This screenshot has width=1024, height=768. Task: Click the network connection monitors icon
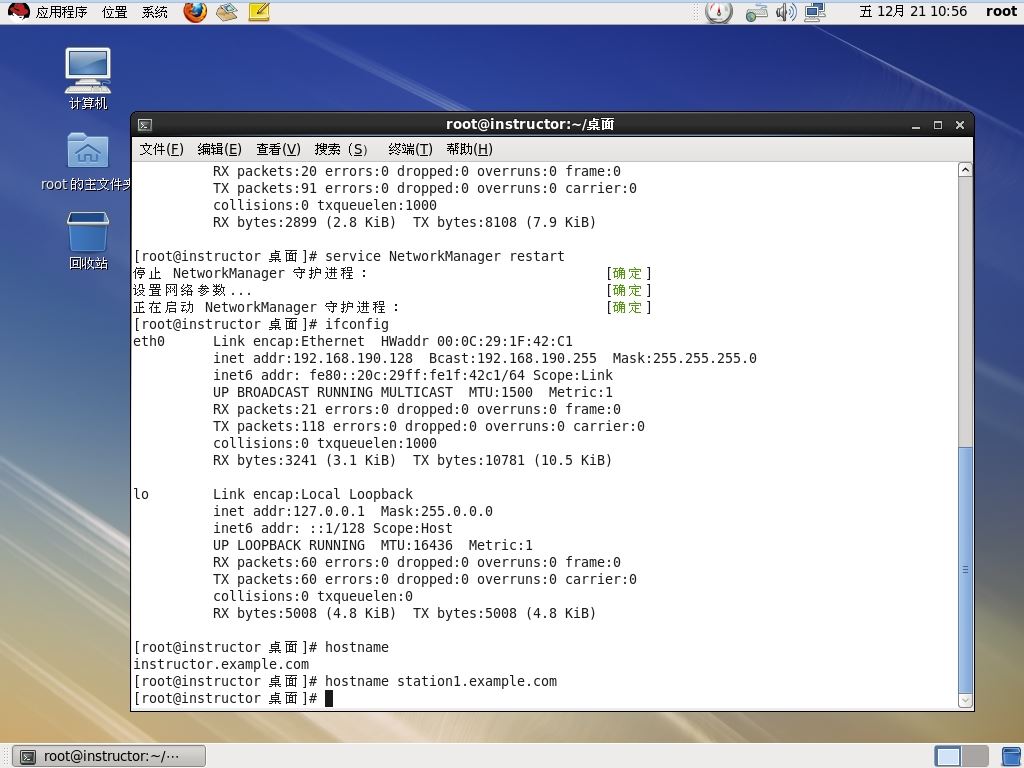pos(815,12)
